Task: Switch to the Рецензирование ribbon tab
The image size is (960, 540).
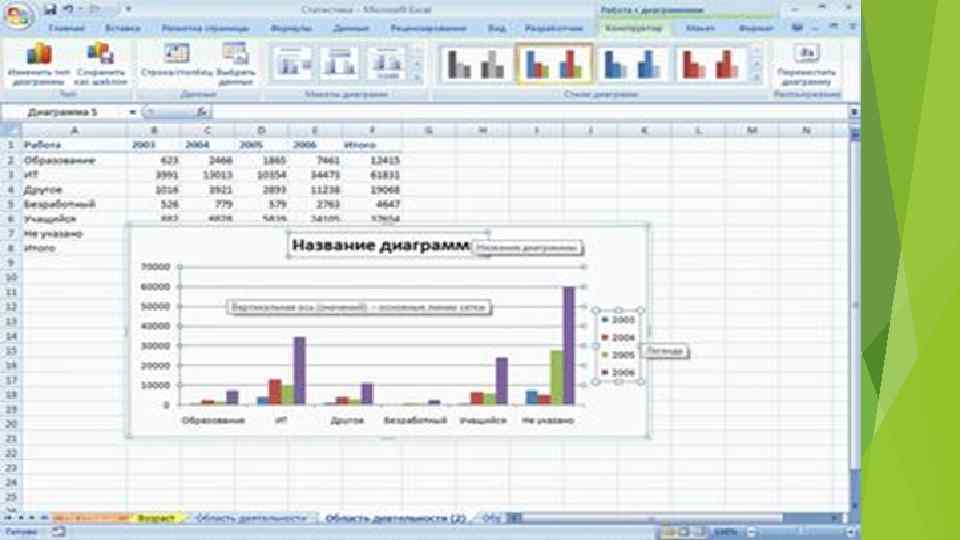Action: pyautogui.click(x=429, y=28)
